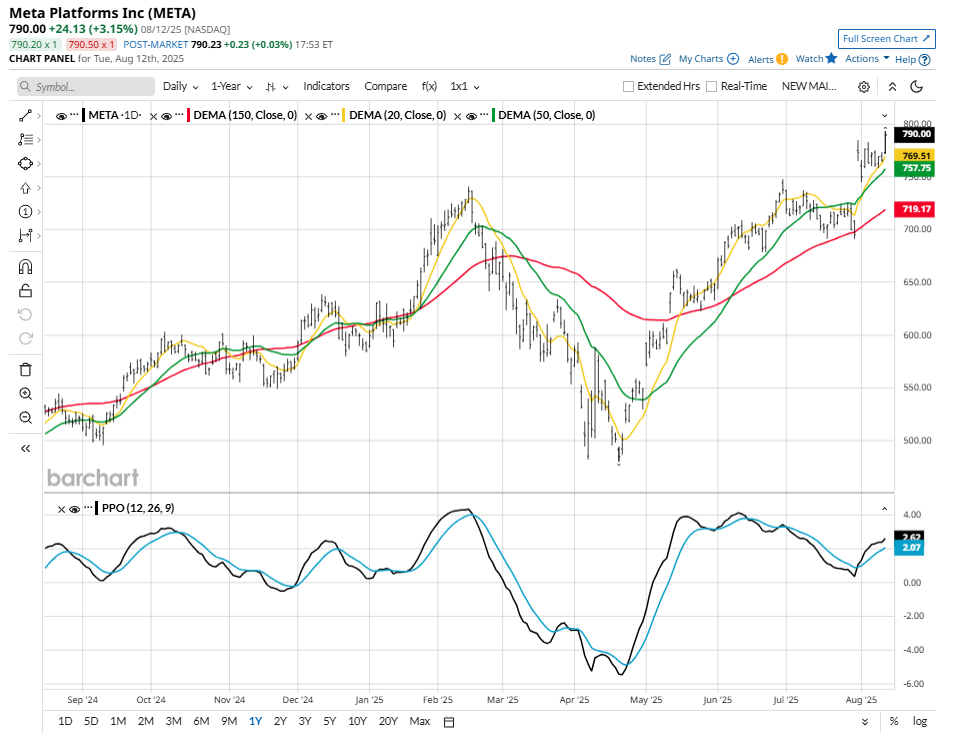Open chart settings gear icon
Screen dimensions: 962x747
(x=864, y=87)
